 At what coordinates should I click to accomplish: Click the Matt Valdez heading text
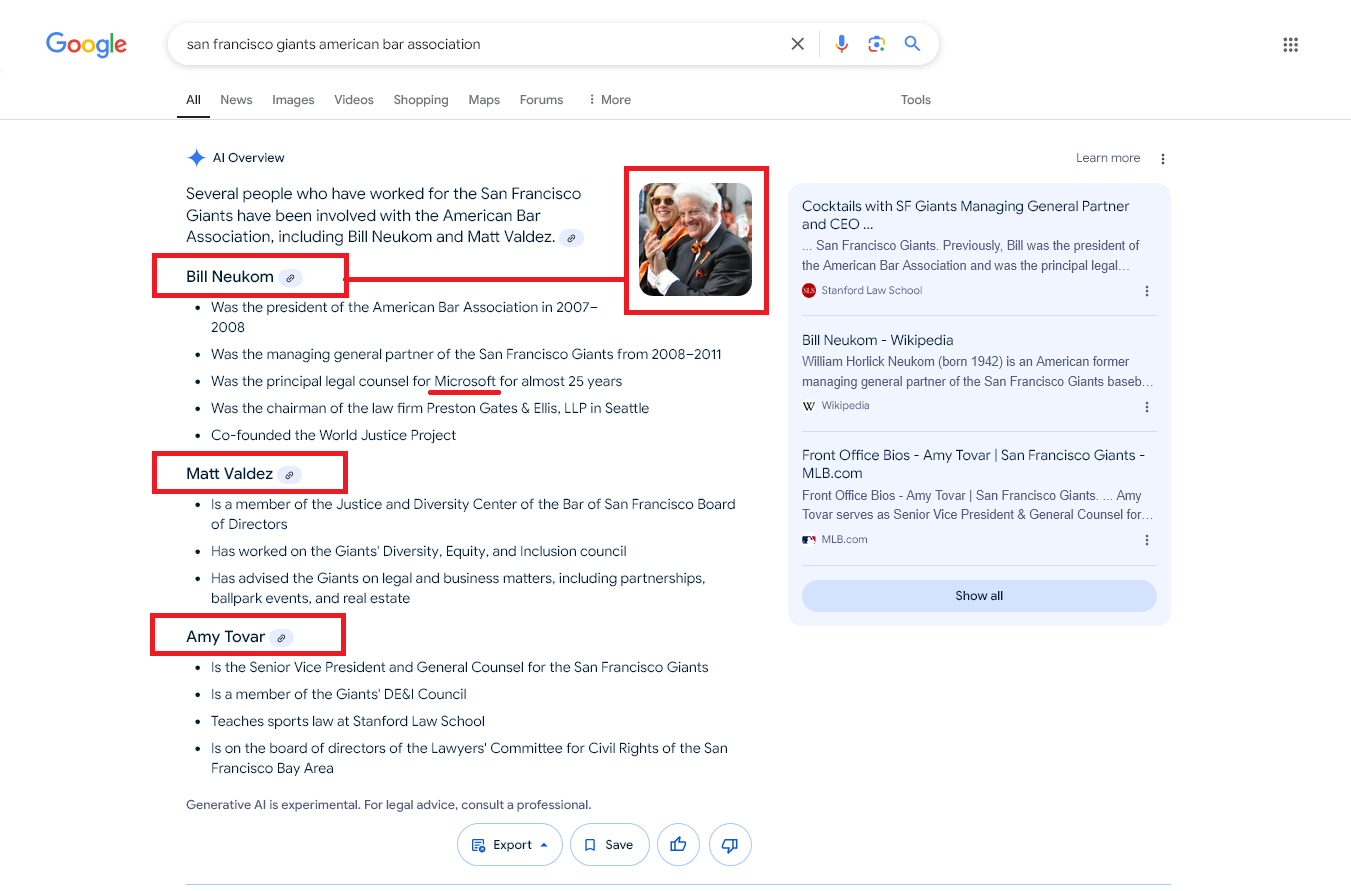point(229,473)
